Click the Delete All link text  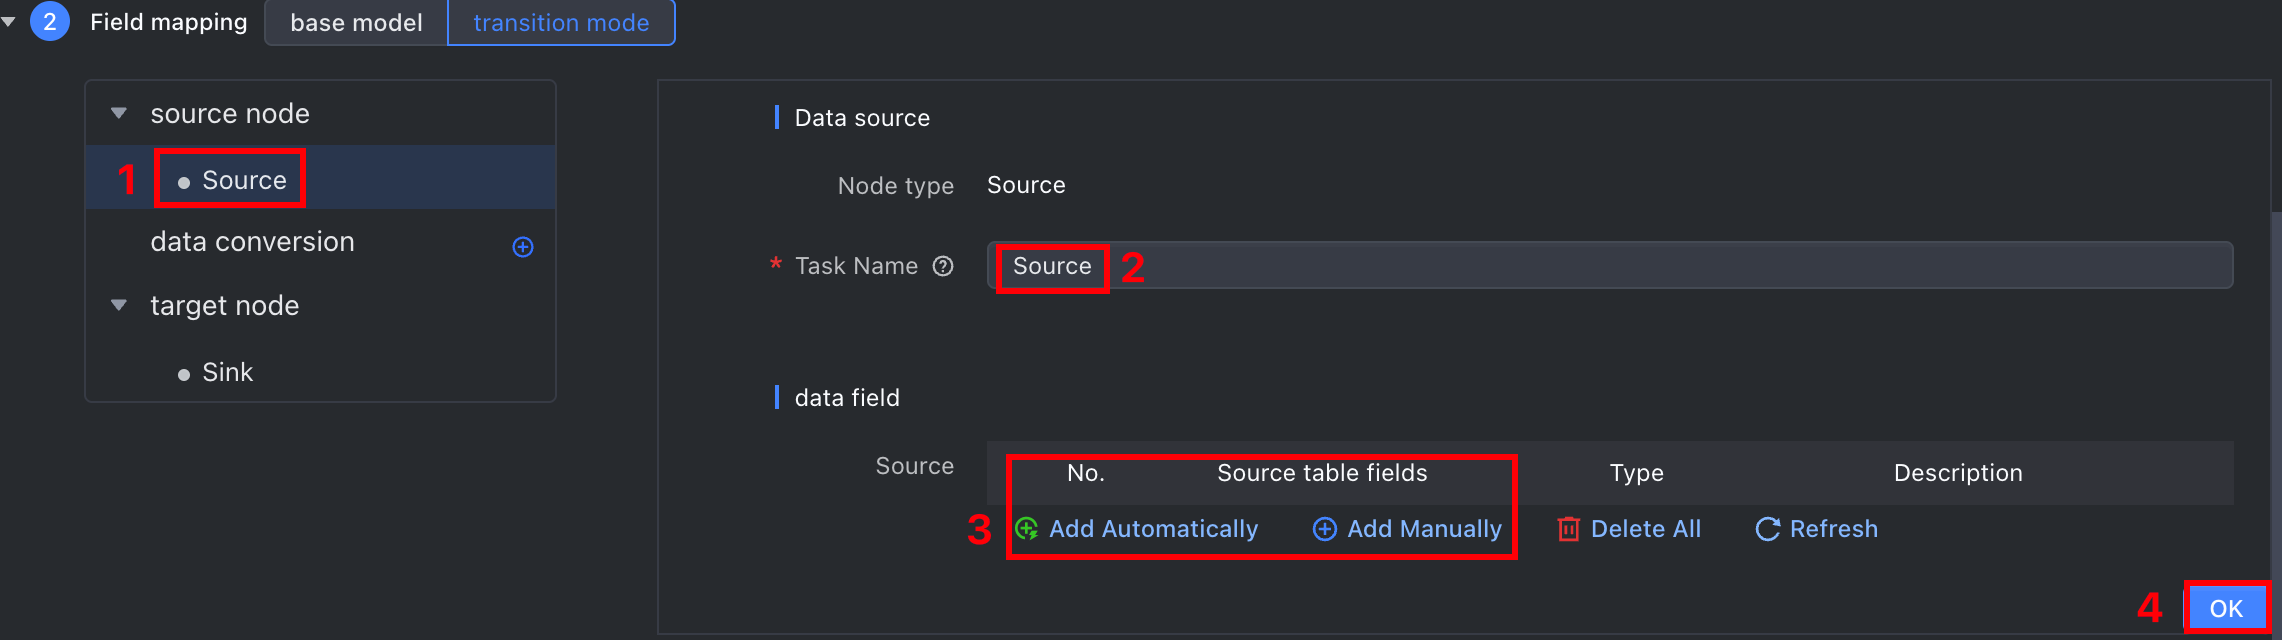click(x=1646, y=529)
